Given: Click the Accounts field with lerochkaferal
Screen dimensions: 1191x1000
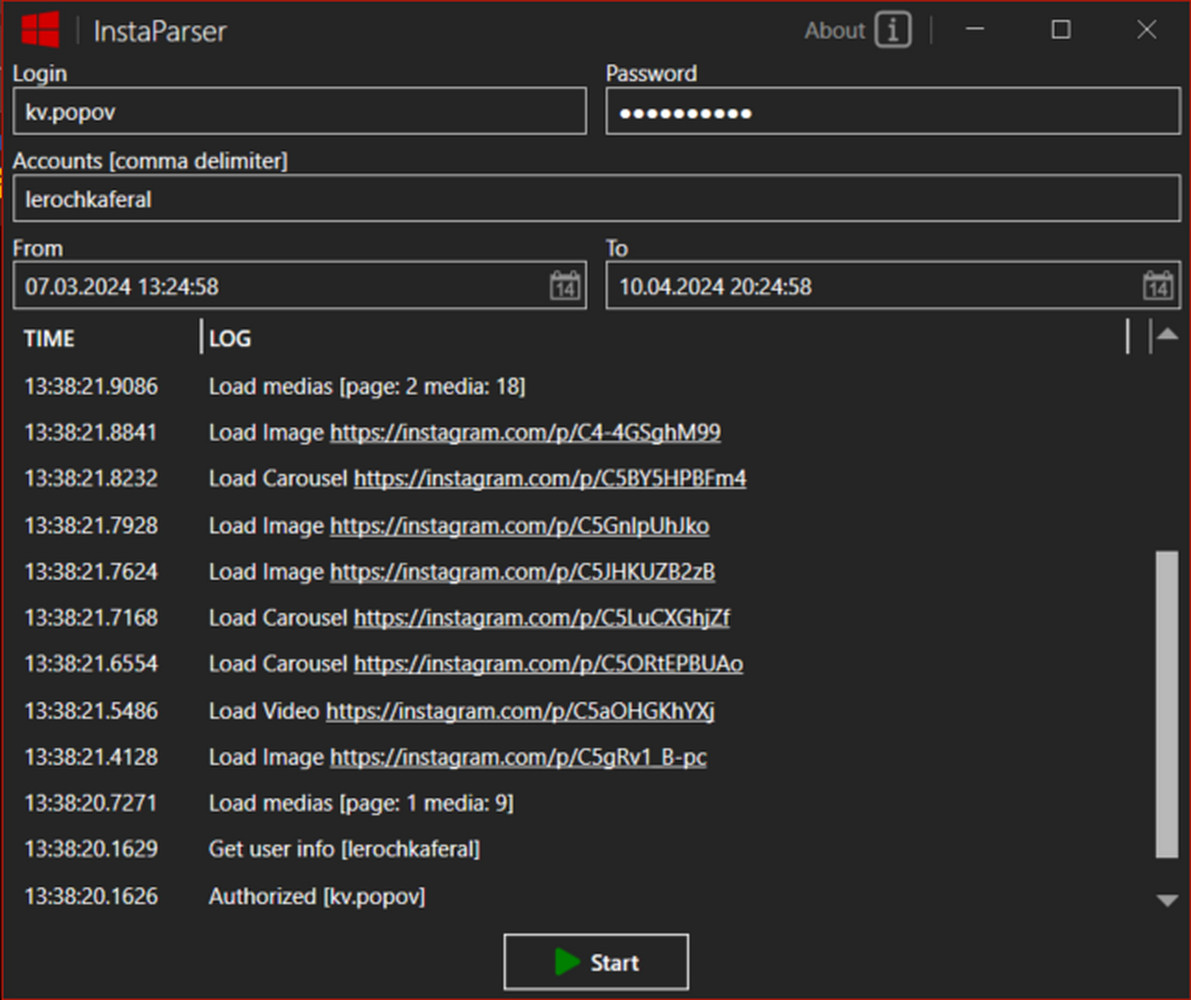Looking at the screenshot, I should click(596, 199).
